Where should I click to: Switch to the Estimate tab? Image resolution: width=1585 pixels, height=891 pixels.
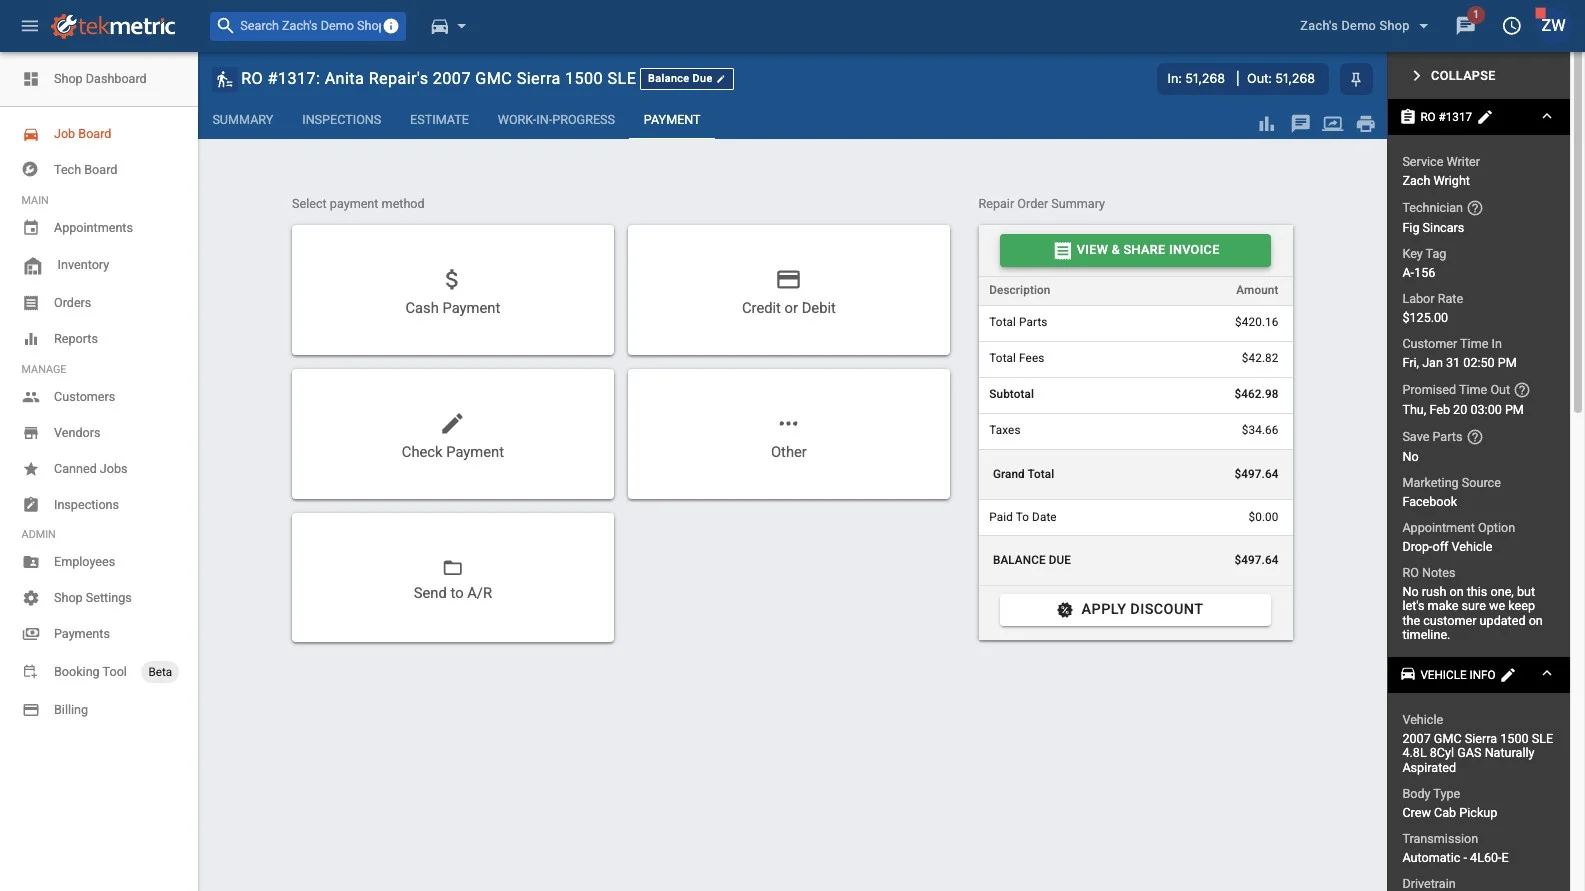pos(439,120)
